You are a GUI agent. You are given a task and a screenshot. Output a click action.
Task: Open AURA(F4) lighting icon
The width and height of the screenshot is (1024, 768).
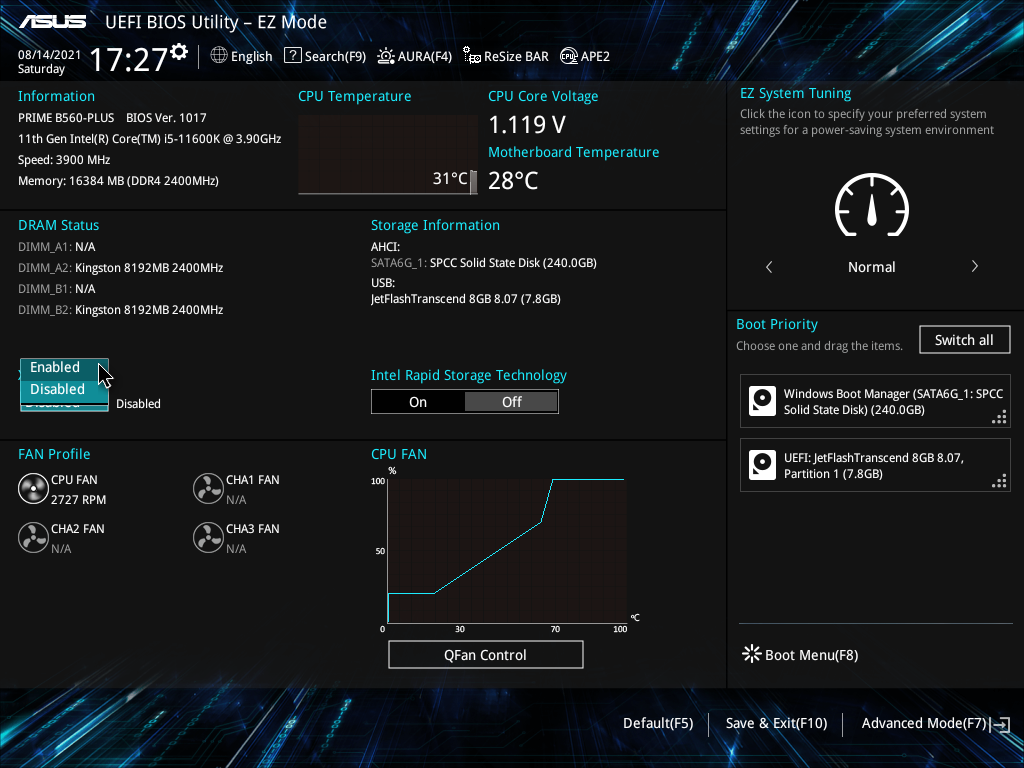[386, 56]
